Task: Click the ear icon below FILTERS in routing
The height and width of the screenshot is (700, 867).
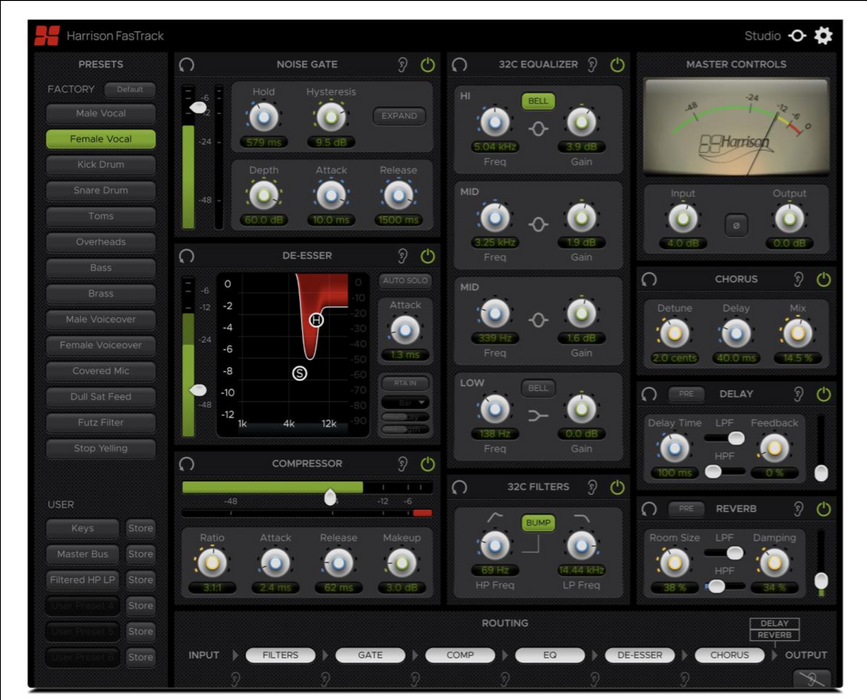Action: [236, 678]
